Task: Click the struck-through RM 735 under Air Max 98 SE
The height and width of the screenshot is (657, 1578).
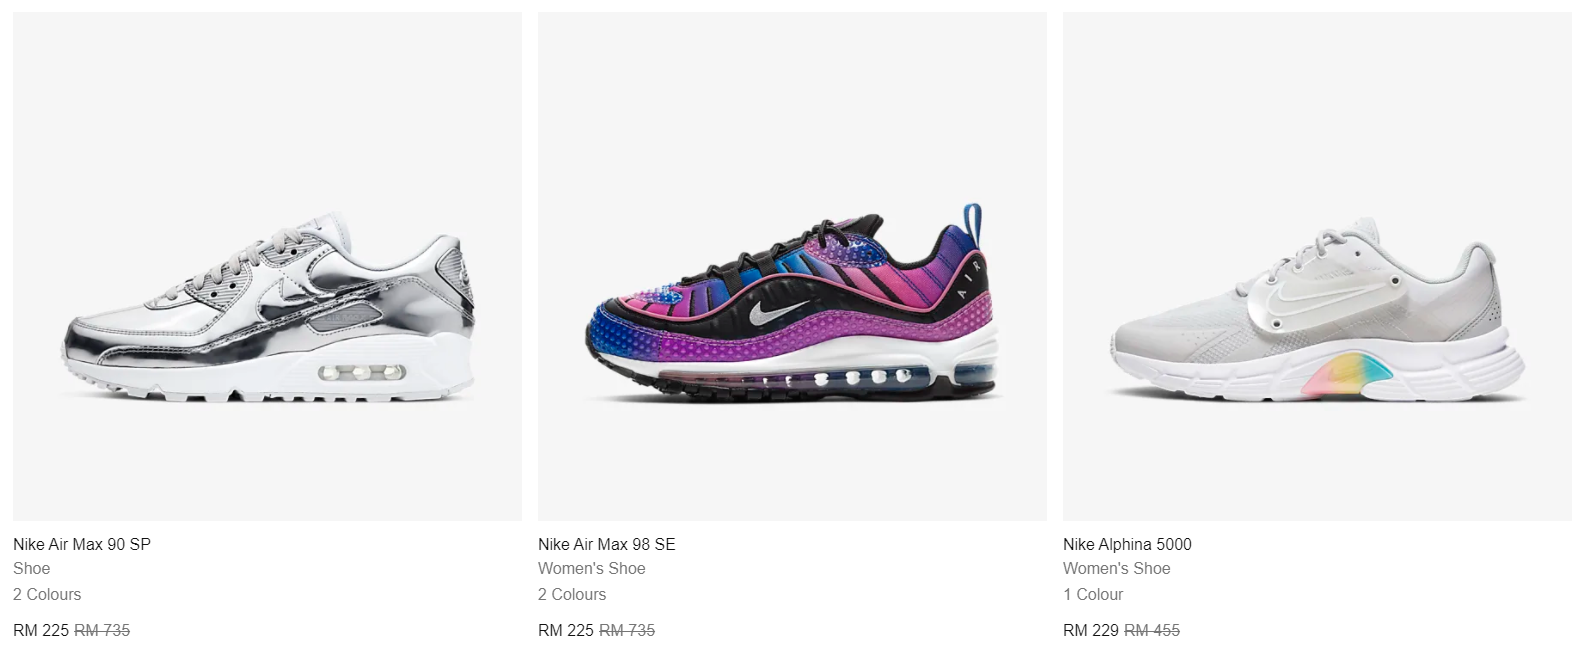Action: tap(627, 630)
